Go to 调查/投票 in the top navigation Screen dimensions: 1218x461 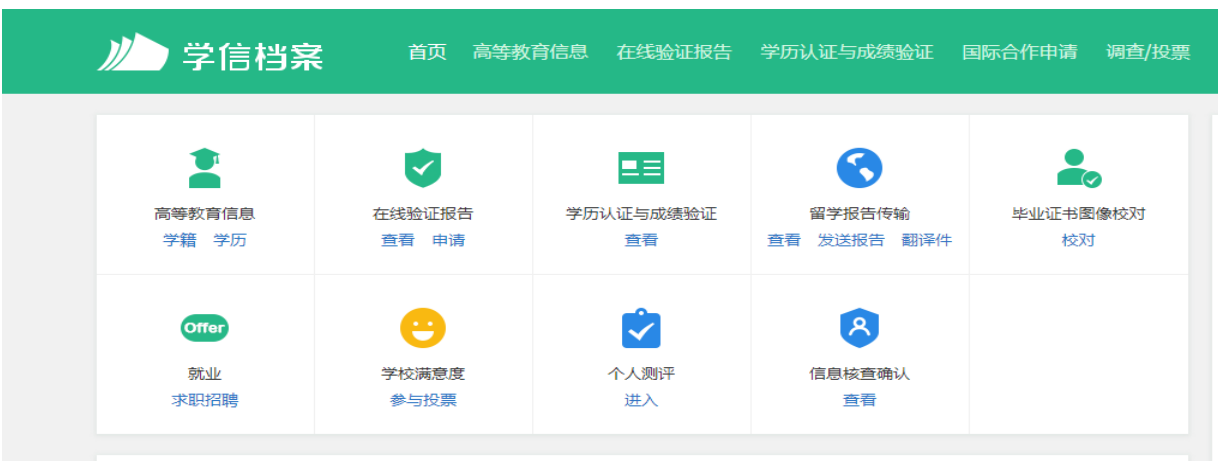click(1148, 52)
